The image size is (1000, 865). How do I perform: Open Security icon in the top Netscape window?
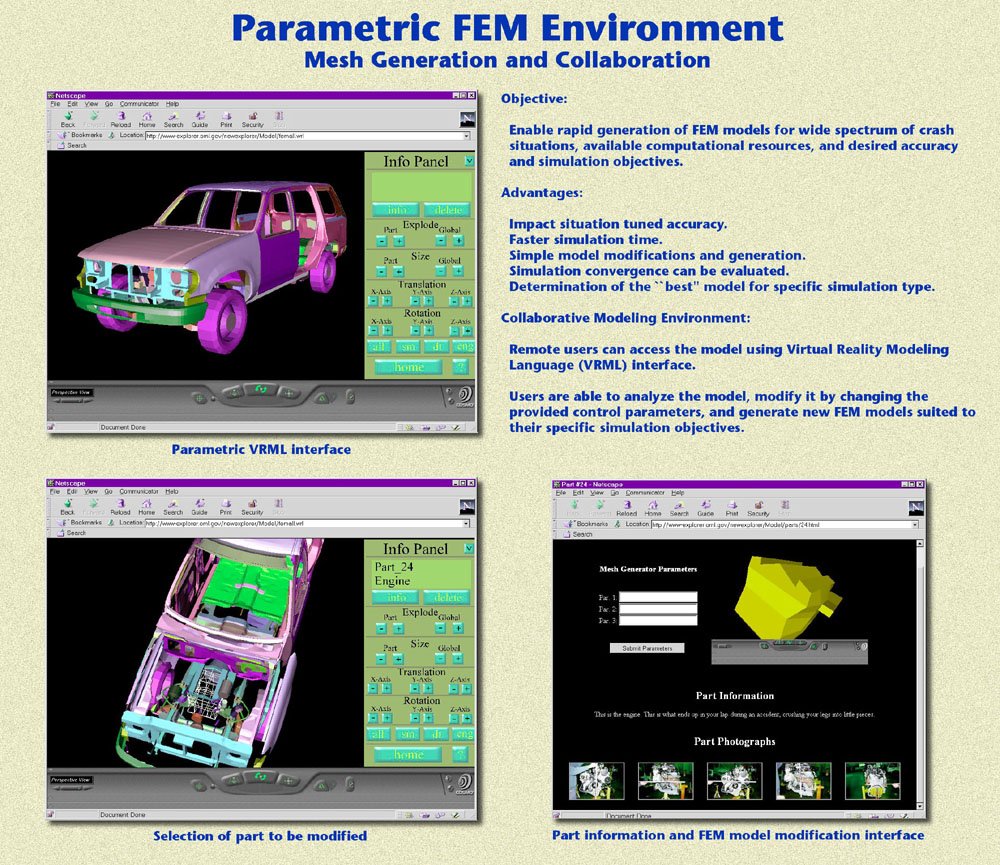tap(252, 119)
